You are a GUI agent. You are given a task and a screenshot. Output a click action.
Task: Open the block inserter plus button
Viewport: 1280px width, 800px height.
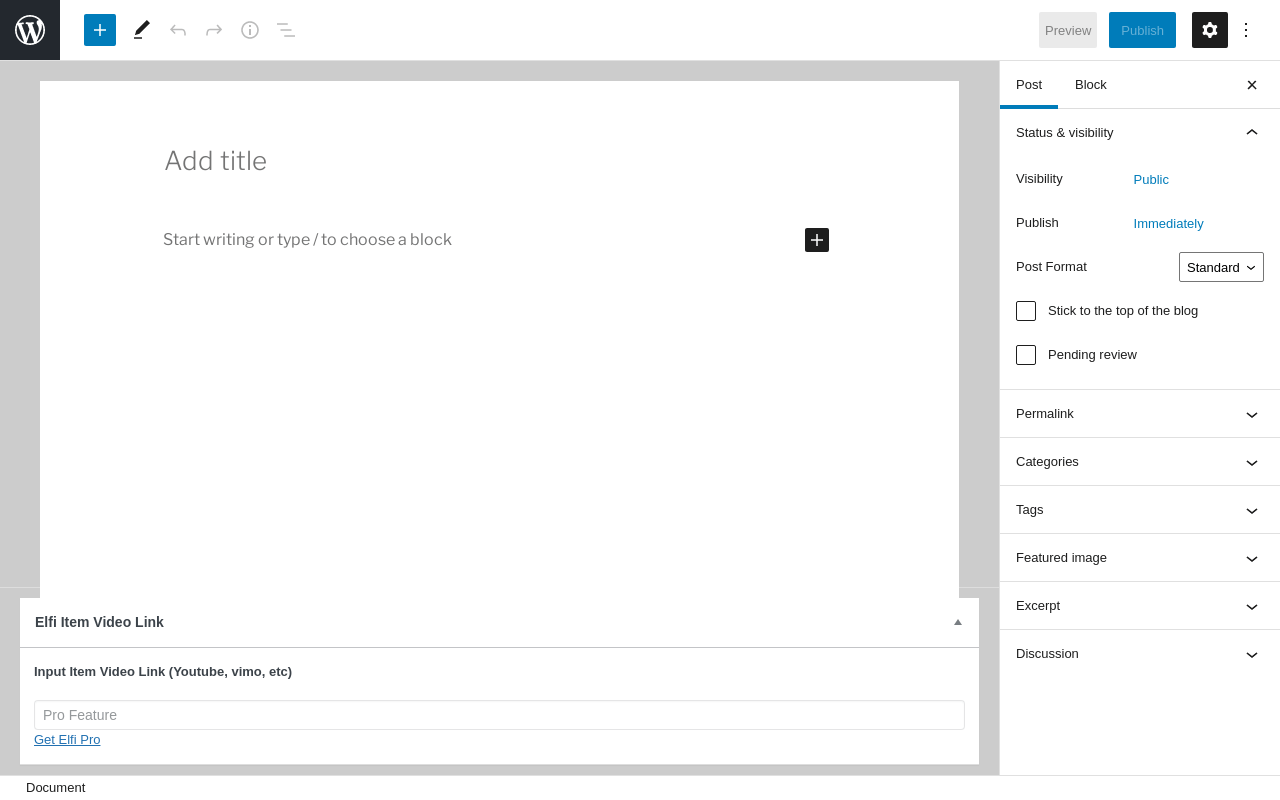point(100,30)
